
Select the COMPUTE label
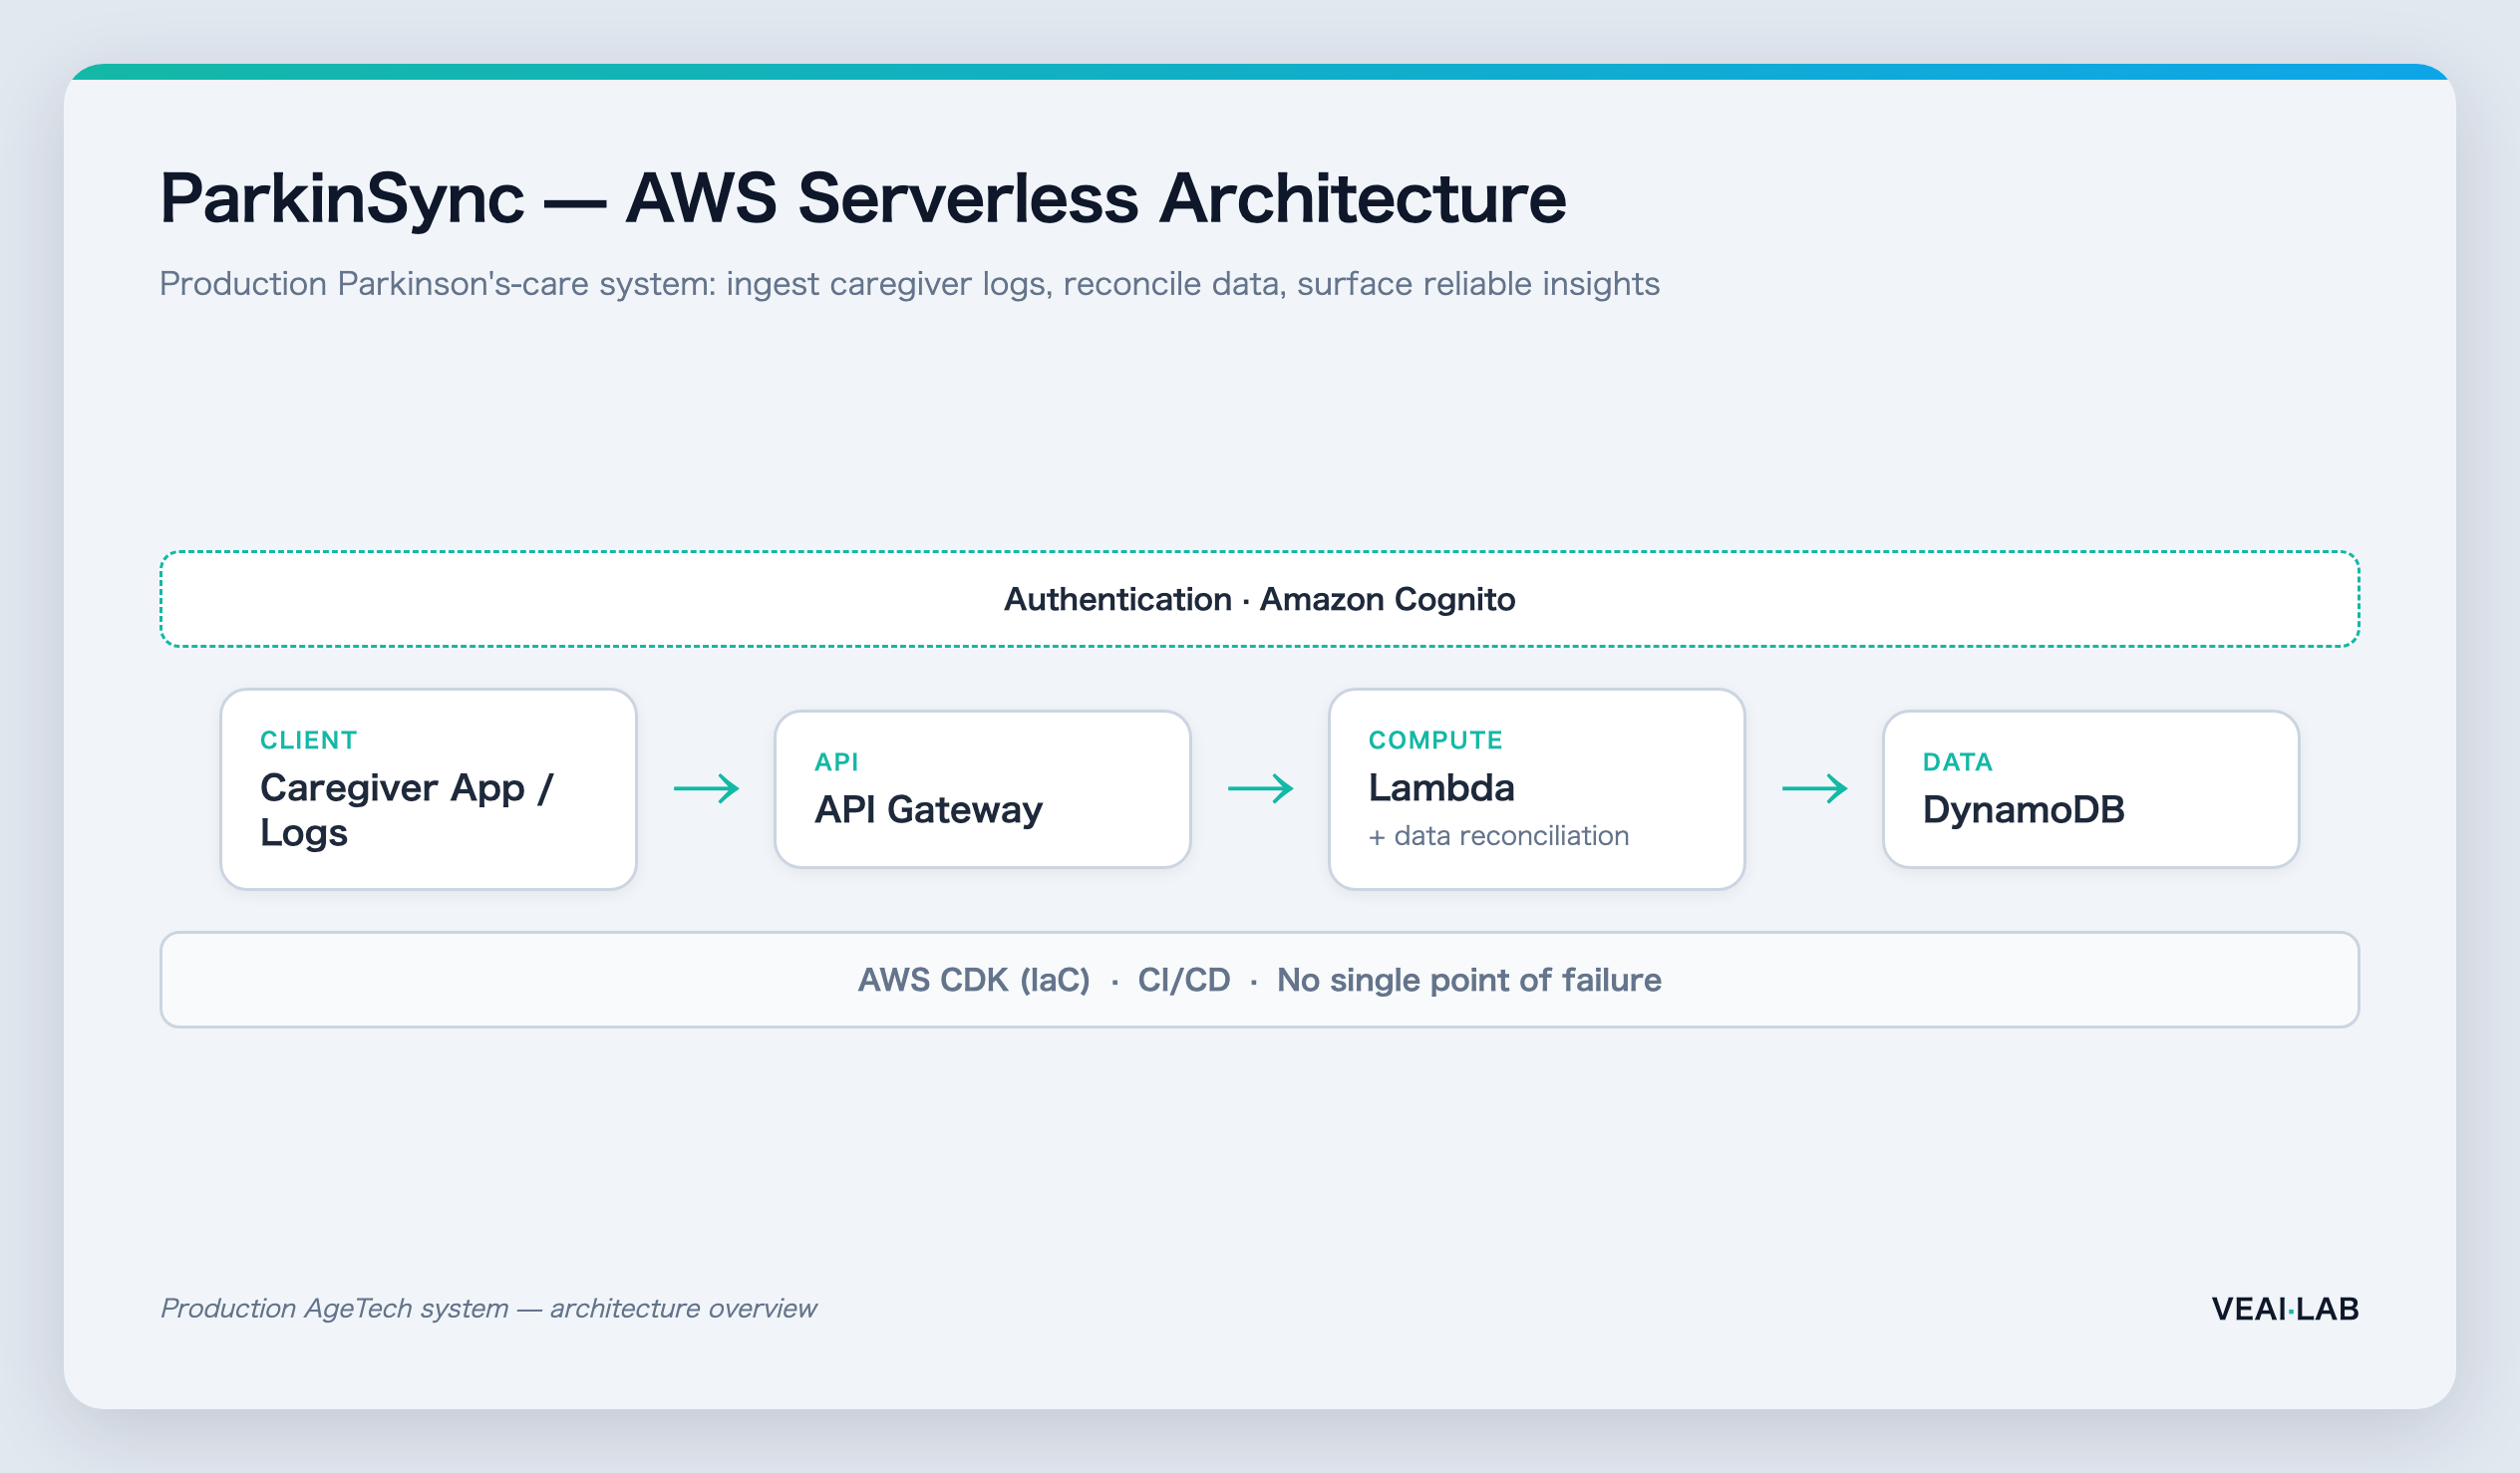tap(1435, 740)
